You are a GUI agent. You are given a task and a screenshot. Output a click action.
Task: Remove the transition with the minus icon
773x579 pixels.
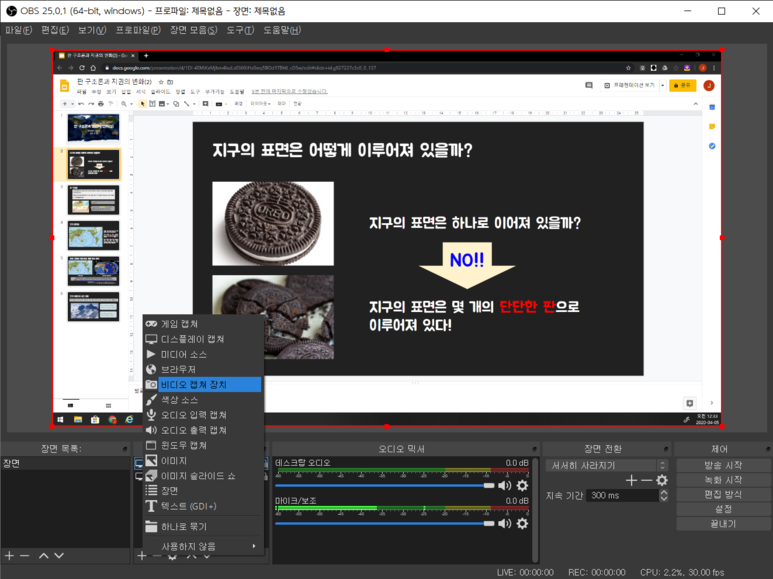click(646, 480)
